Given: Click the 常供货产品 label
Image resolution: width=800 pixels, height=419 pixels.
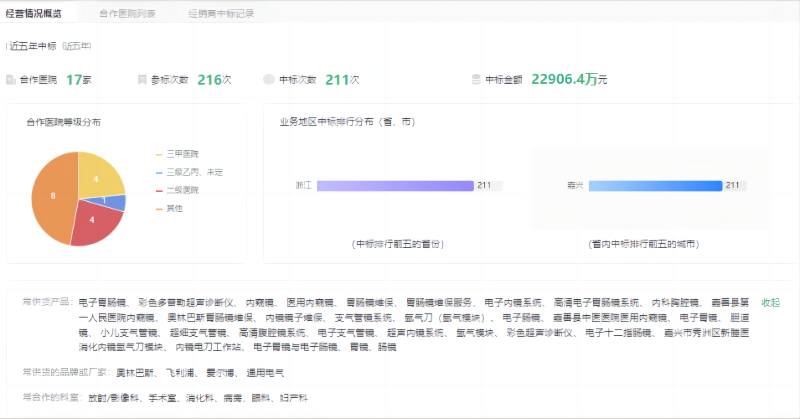Looking at the screenshot, I should tap(48, 302).
